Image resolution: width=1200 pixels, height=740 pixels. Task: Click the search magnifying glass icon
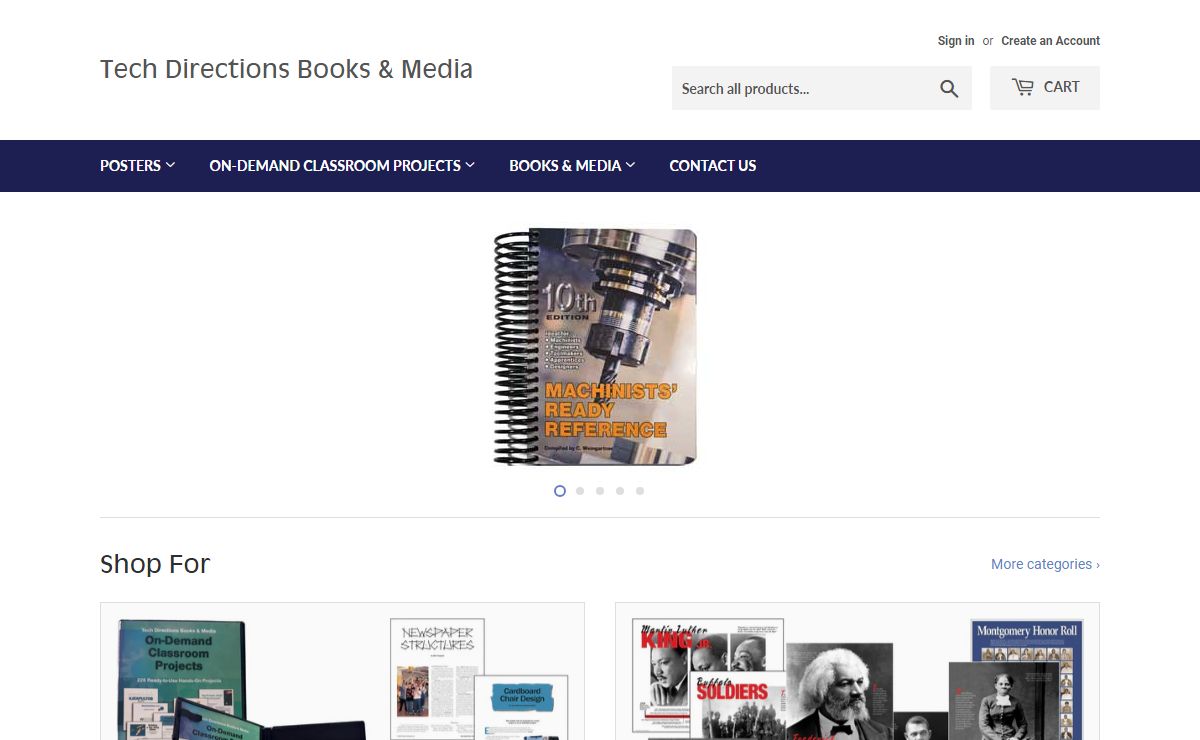[948, 89]
